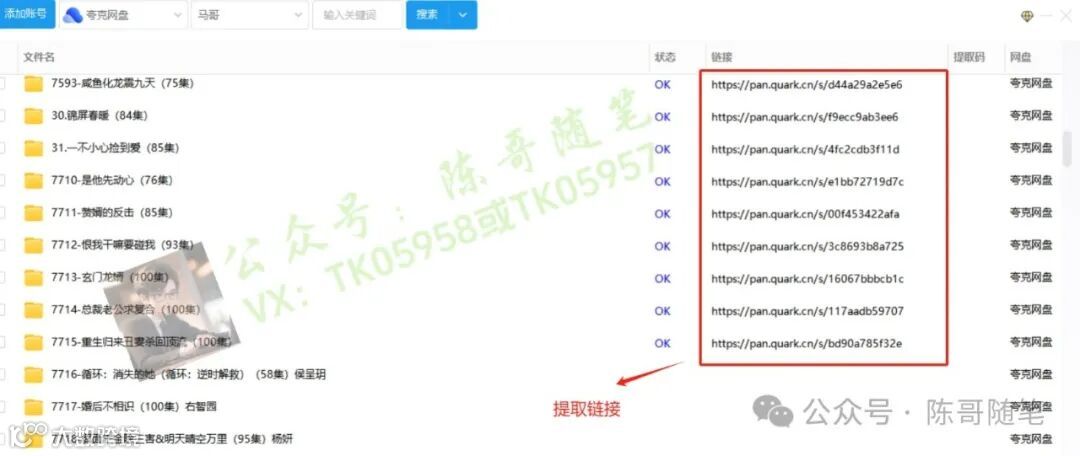This screenshot has height=456, width=1080.
Task: Open the 夸克网盘 cloud drive dropdown
Action: click(123, 14)
